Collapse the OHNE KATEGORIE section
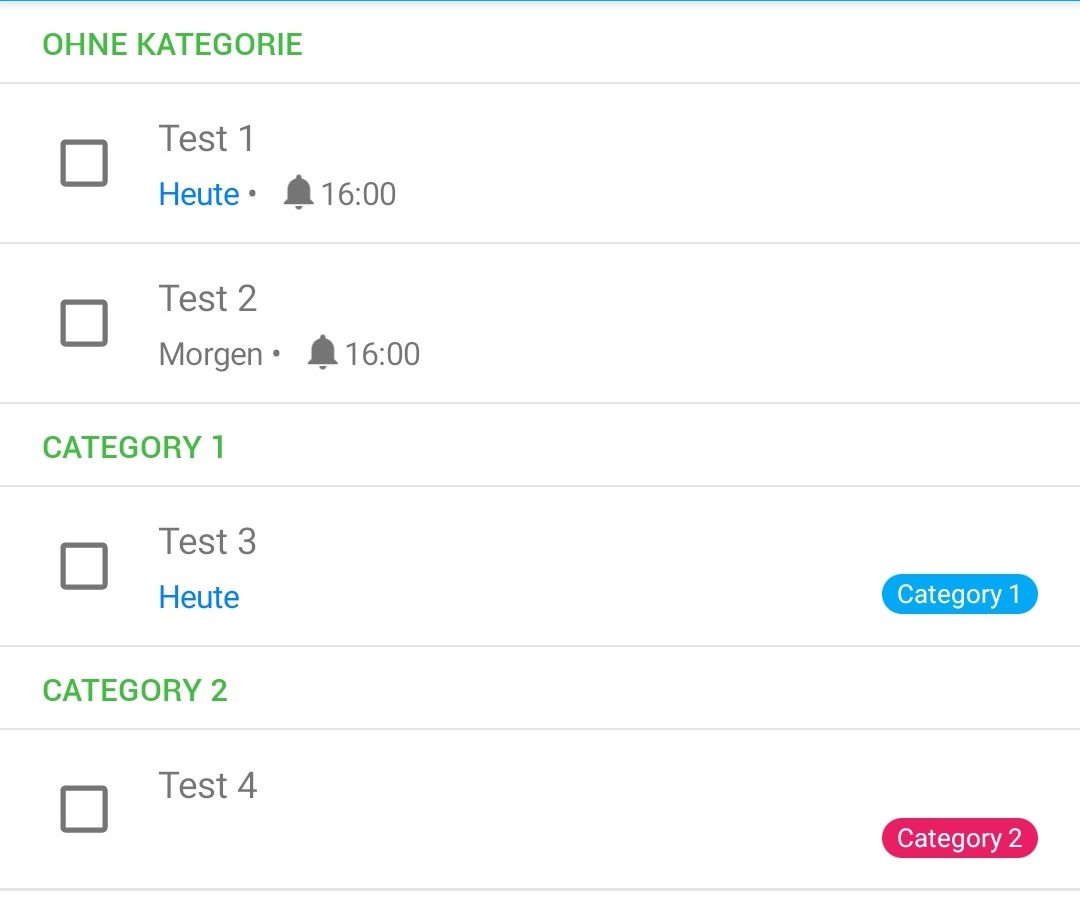This screenshot has height=916, width=1080. tap(172, 44)
